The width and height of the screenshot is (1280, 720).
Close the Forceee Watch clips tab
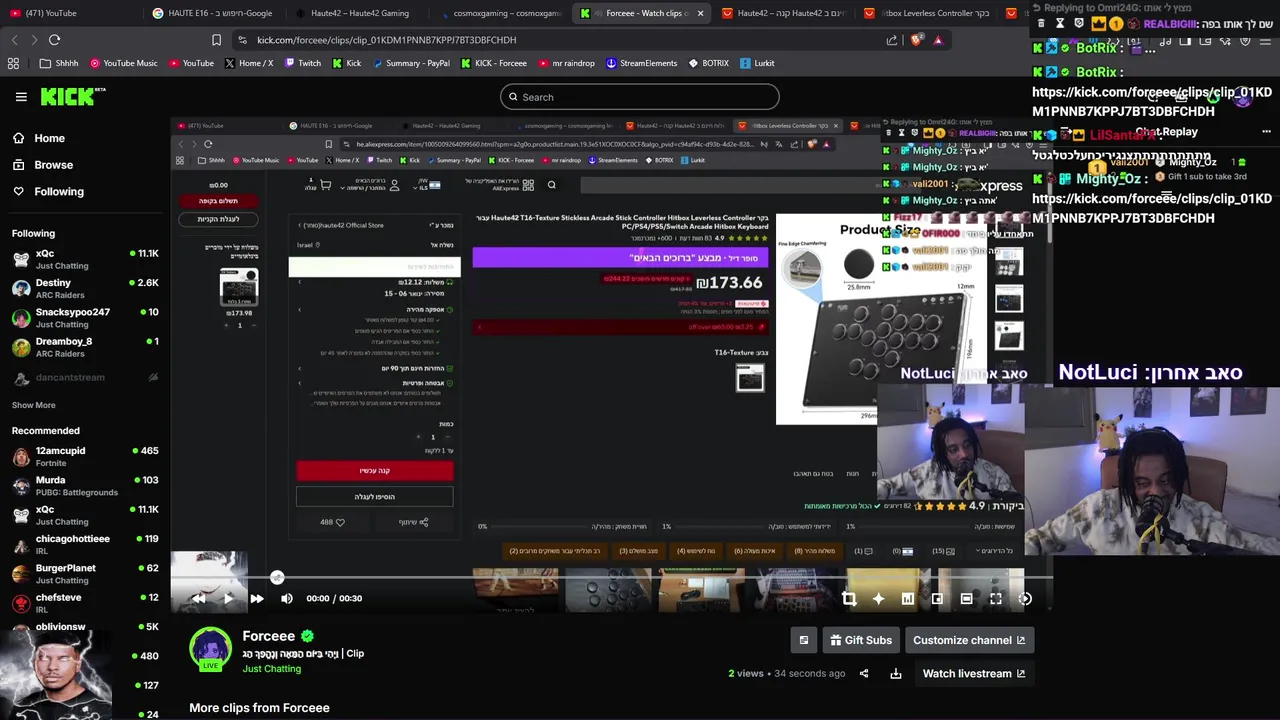(700, 13)
